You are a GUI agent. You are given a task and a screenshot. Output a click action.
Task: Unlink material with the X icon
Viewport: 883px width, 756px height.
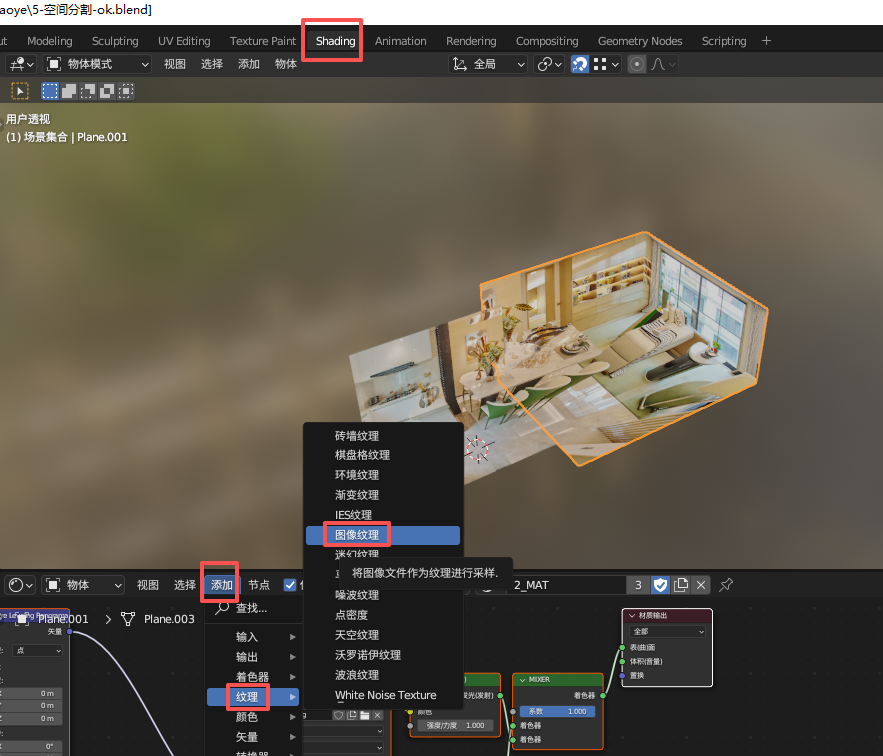pos(701,585)
